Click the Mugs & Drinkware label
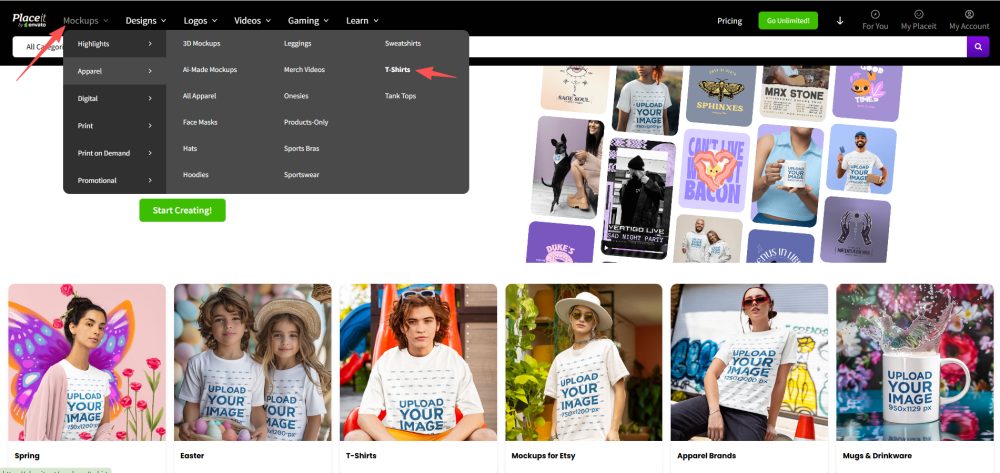This screenshot has height=473, width=1000. point(878,456)
